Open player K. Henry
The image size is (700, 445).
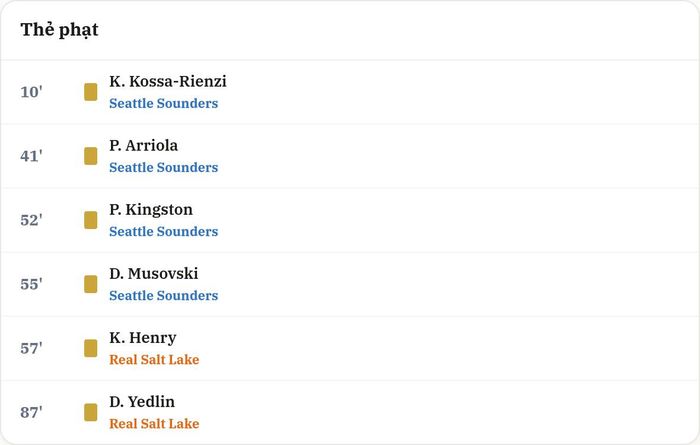[143, 338]
